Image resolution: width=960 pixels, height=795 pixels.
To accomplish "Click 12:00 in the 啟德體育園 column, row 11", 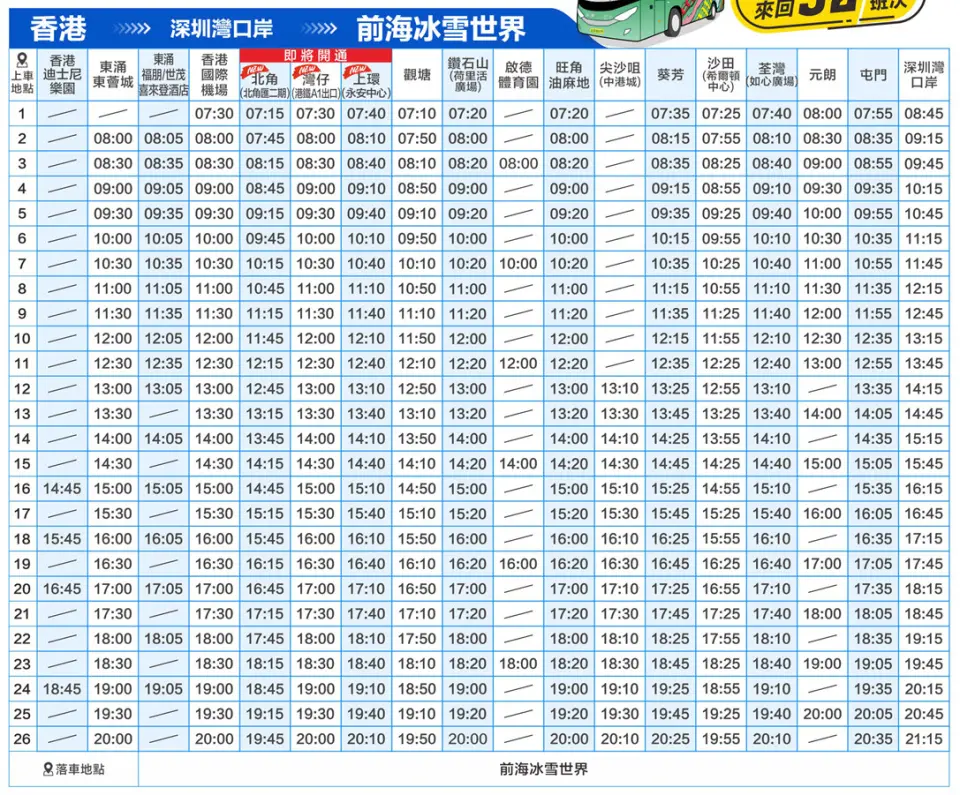I will pos(519,364).
